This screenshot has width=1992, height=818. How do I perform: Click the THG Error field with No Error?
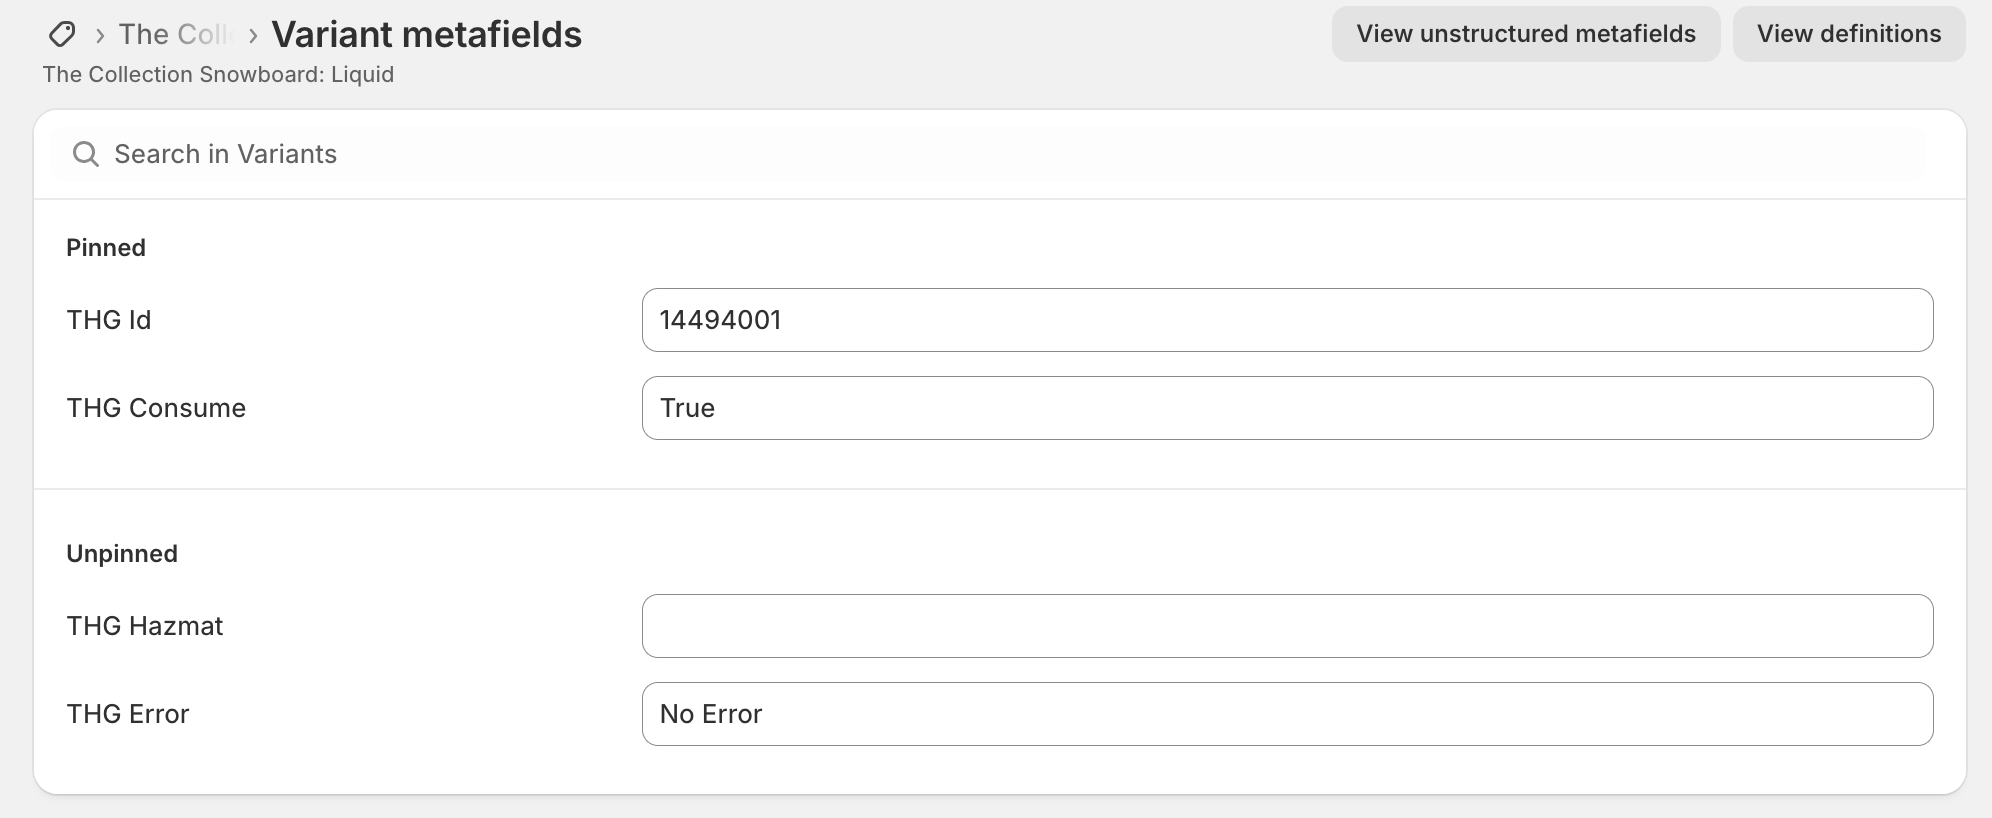click(x=1286, y=714)
